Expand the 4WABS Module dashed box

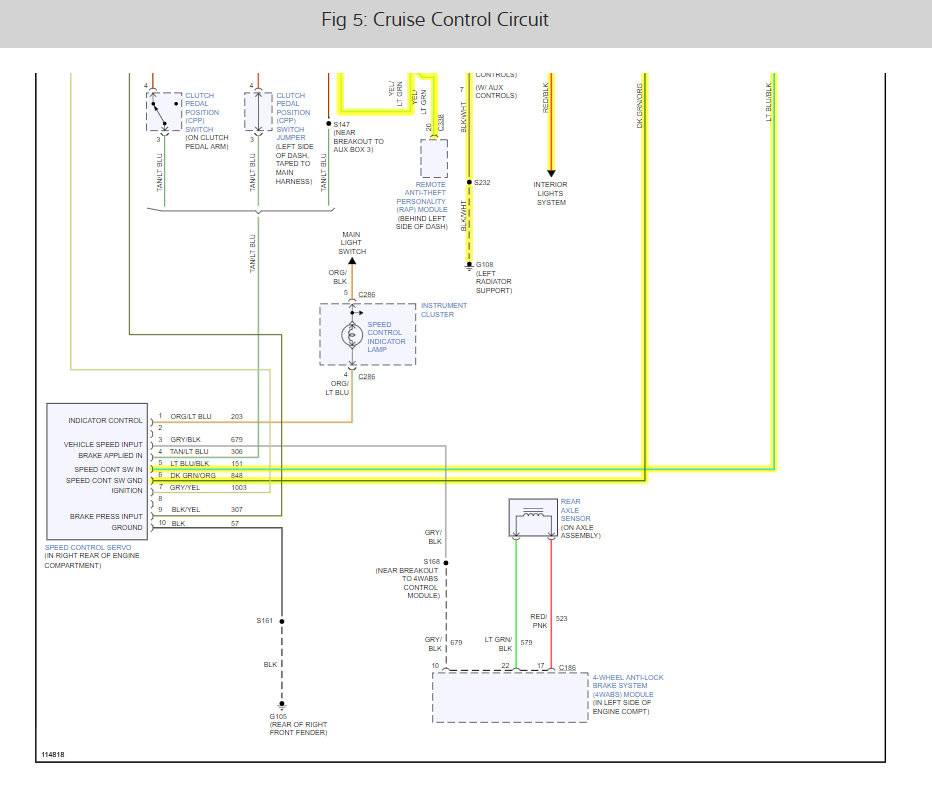pyautogui.click(x=509, y=697)
